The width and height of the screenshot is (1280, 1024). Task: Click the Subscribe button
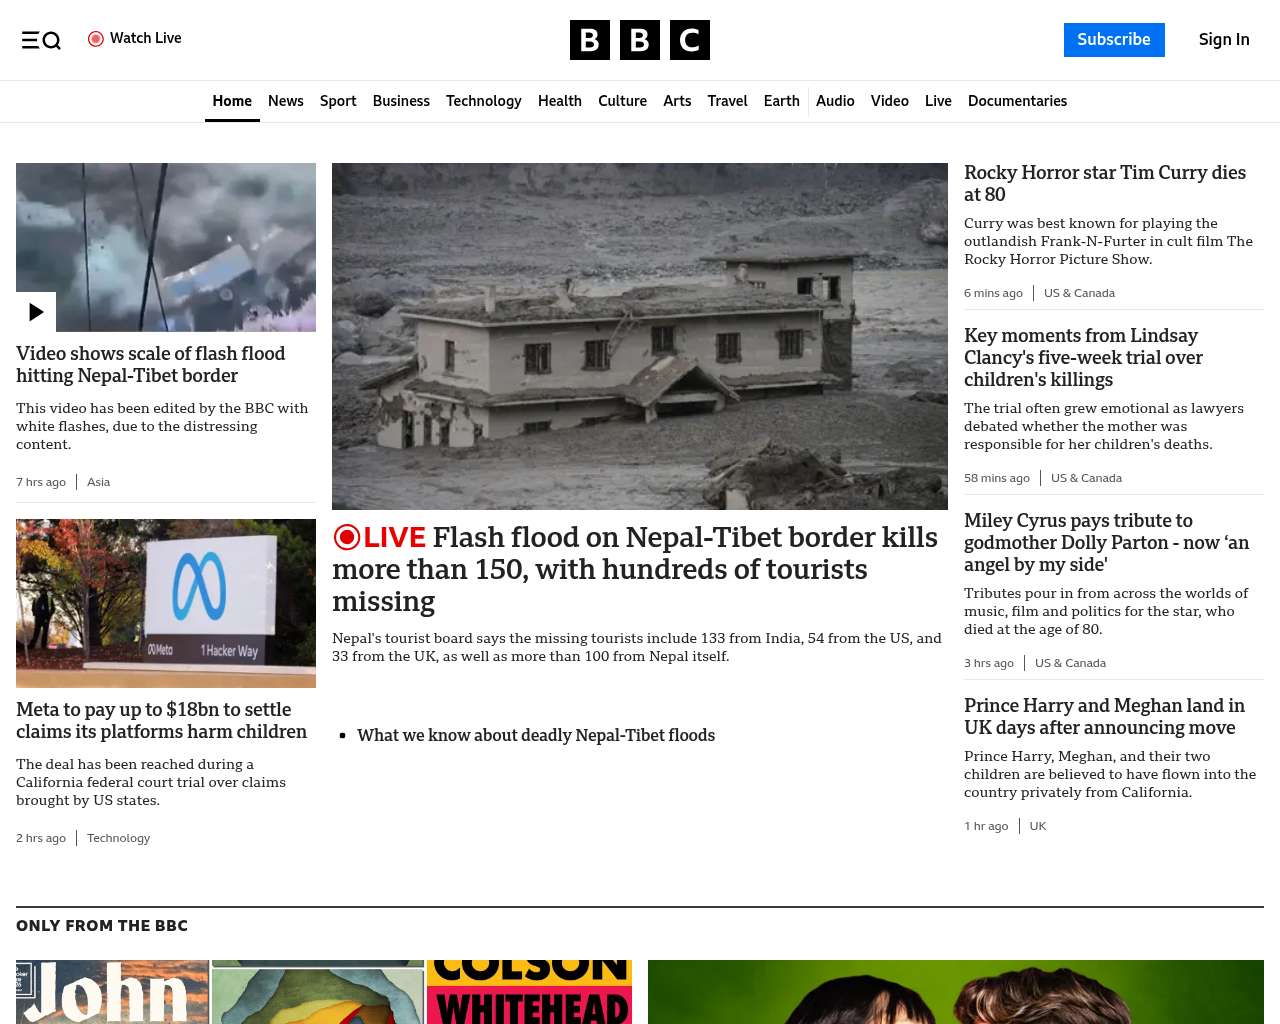click(x=1114, y=40)
